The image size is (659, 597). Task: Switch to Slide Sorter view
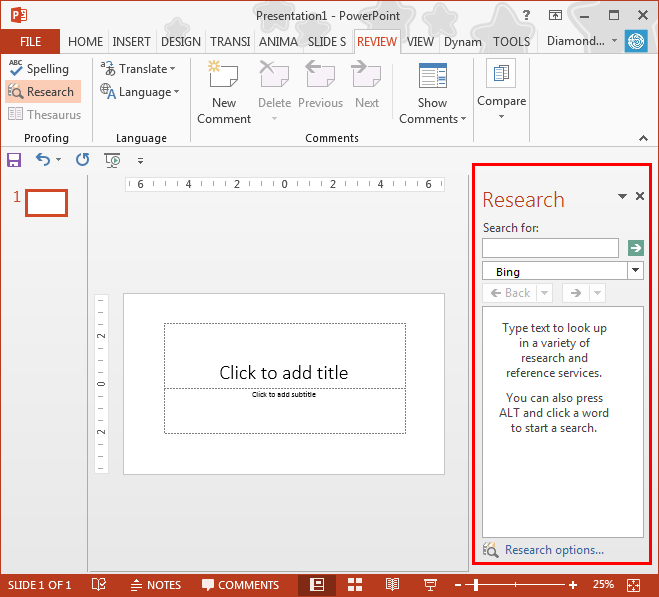coord(355,584)
